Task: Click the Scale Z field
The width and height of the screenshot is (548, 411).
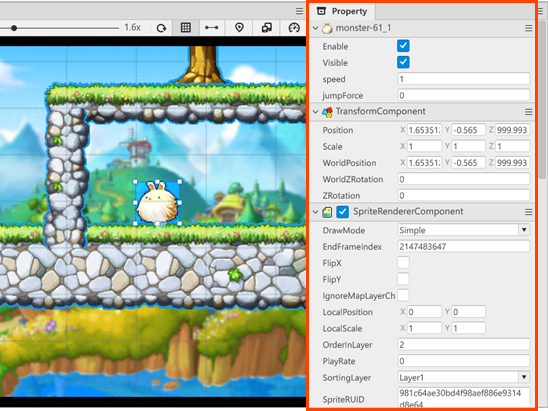Action: point(513,146)
